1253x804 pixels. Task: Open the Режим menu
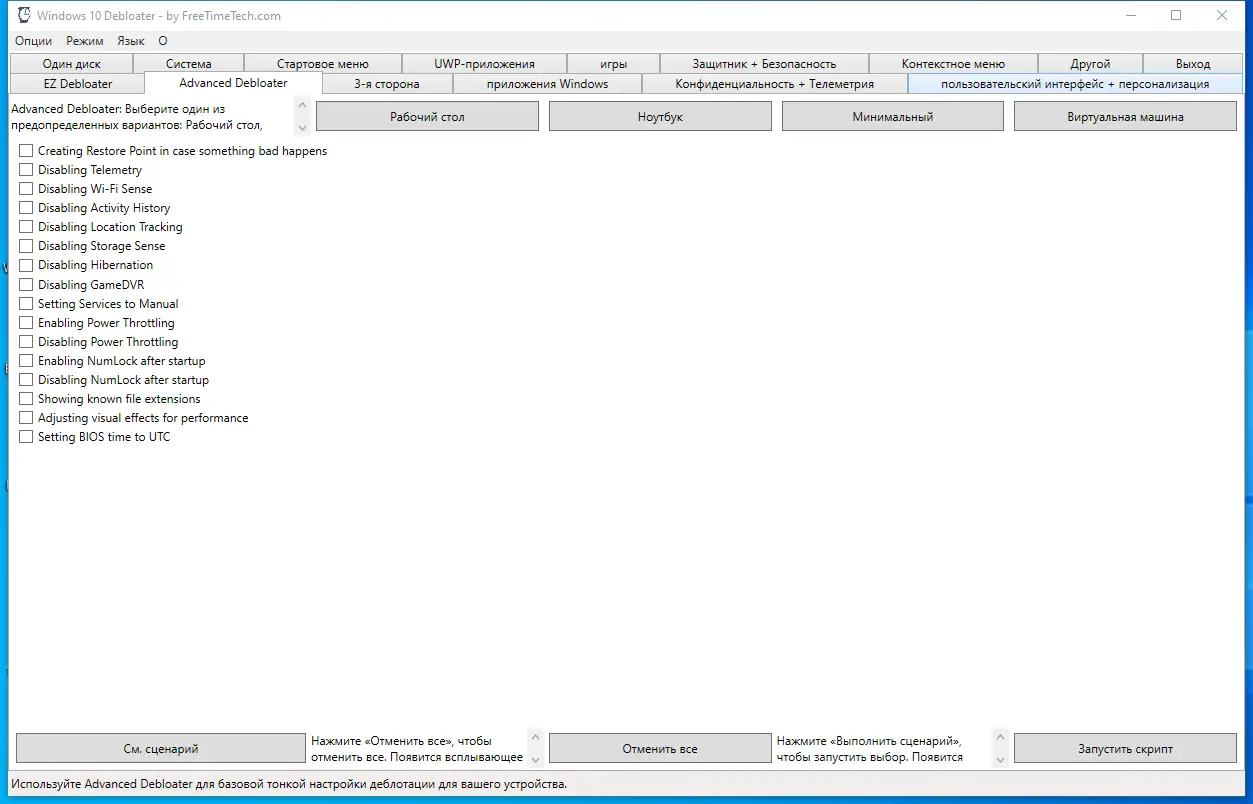pyautogui.click(x=85, y=41)
